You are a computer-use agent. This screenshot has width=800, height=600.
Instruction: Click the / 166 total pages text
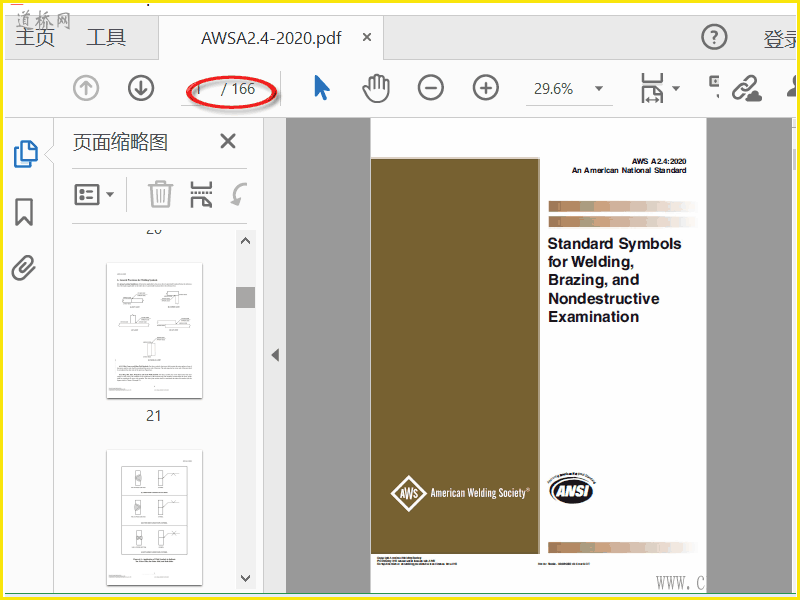pyautogui.click(x=238, y=89)
